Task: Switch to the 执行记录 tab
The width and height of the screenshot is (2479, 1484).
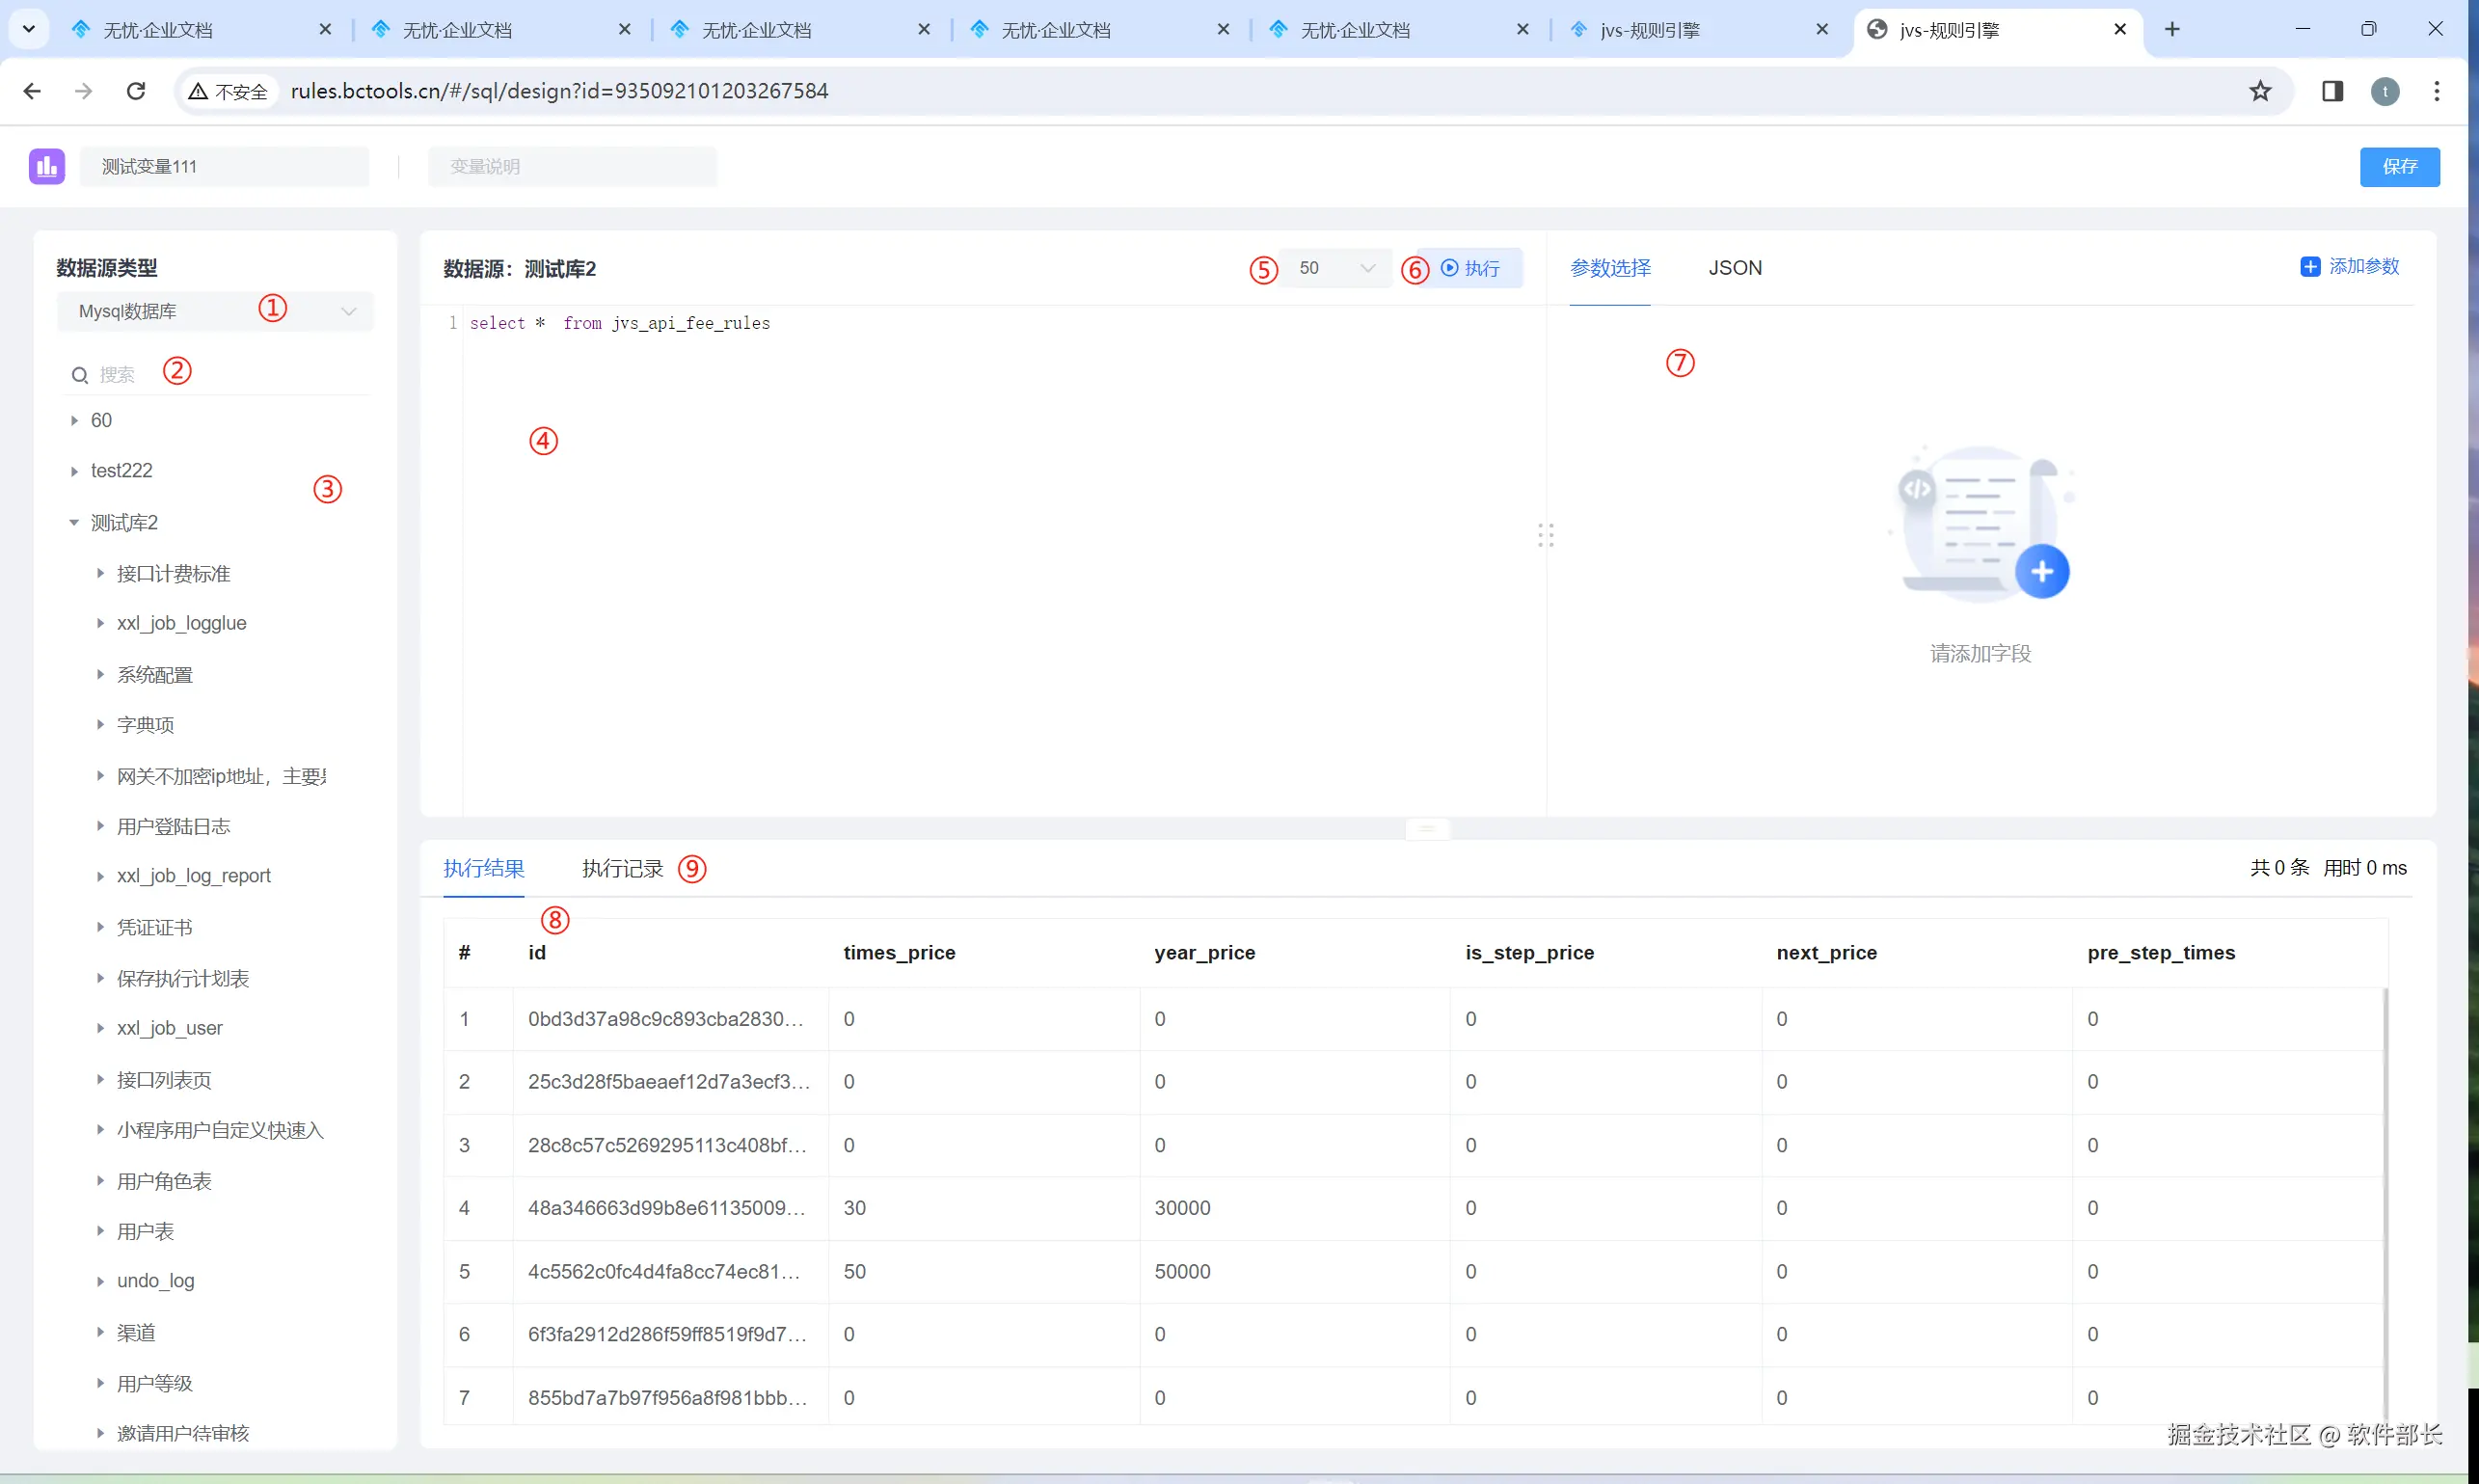Action: [x=622, y=868]
